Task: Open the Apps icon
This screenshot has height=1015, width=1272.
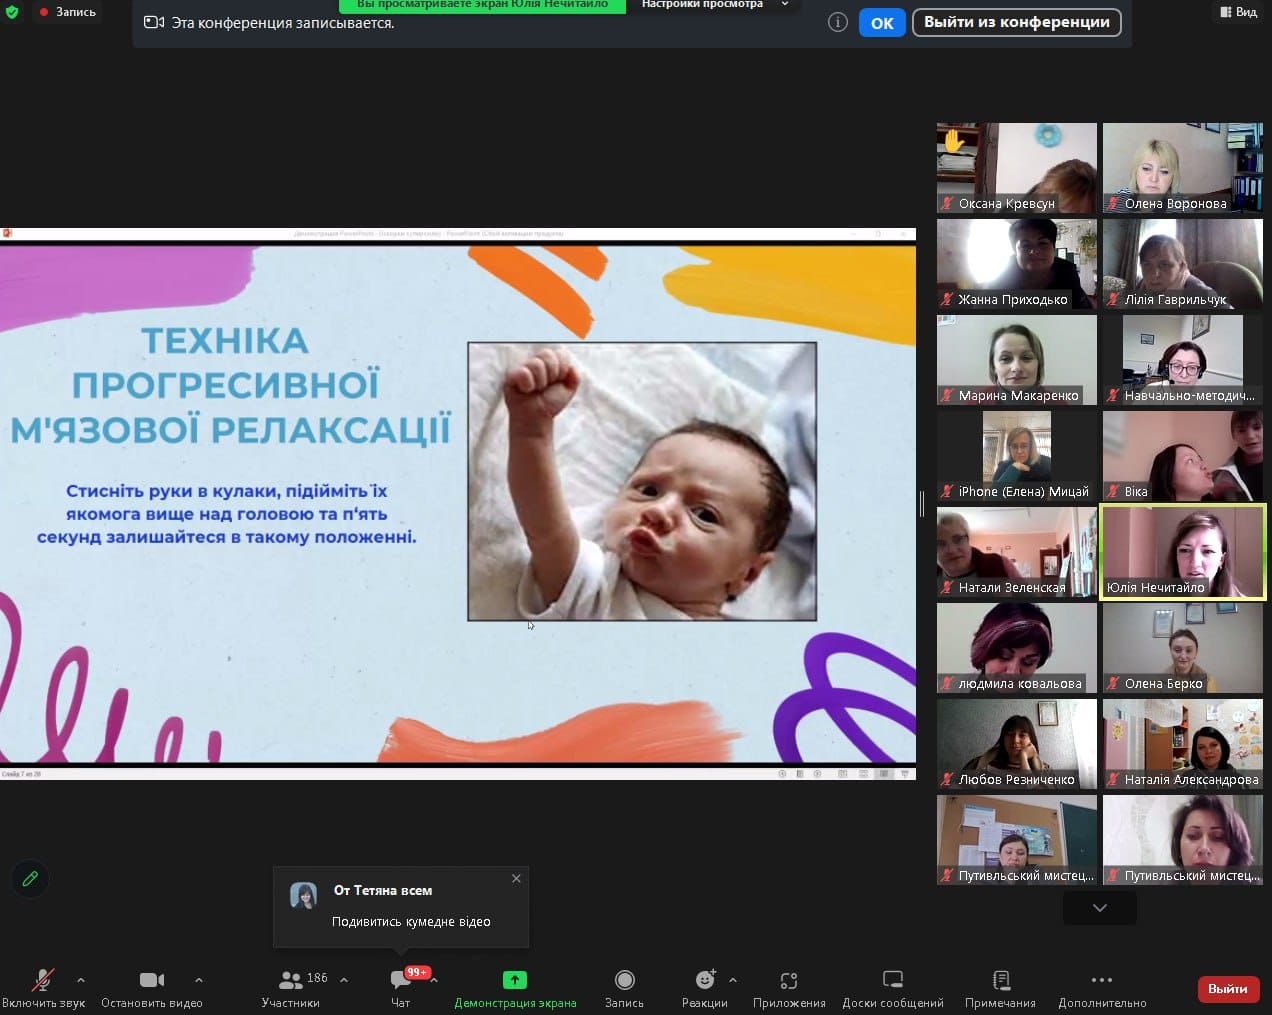Action: 789,980
